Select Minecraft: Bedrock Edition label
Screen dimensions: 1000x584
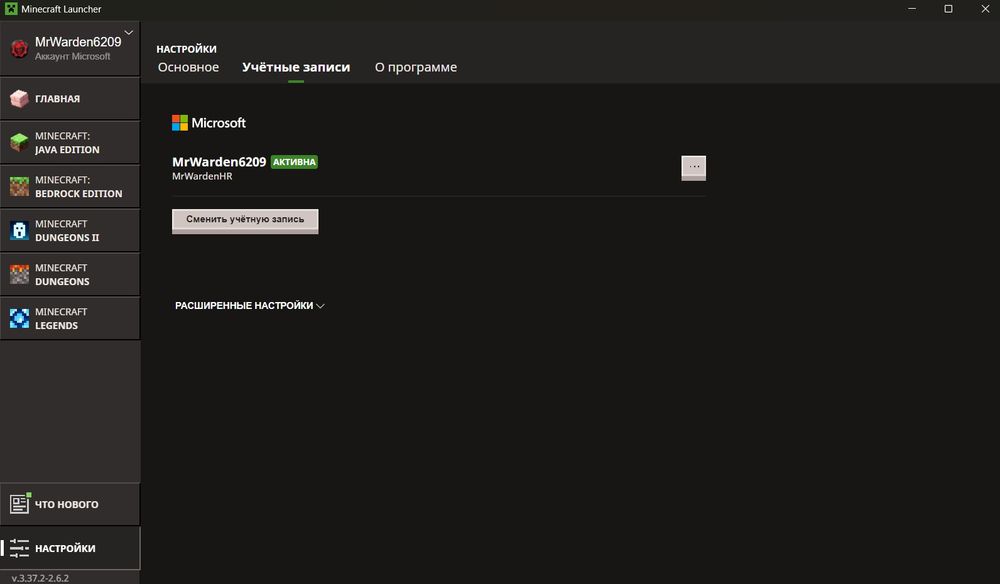coord(78,187)
